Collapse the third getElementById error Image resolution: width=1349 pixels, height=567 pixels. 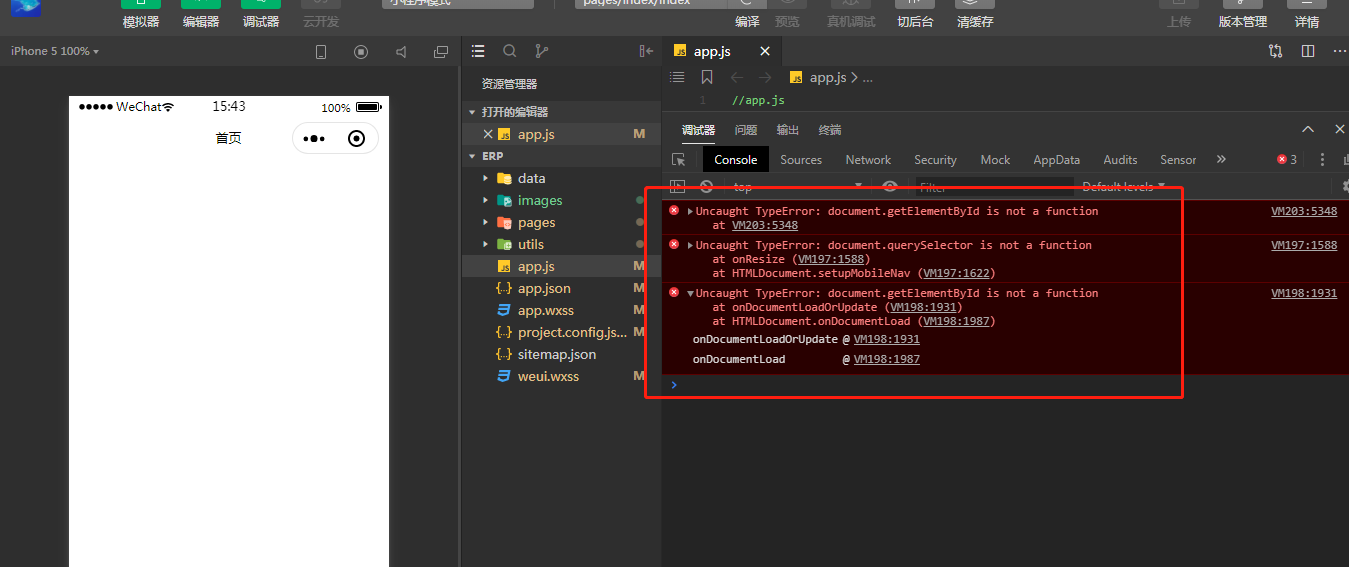pyautogui.click(x=690, y=293)
